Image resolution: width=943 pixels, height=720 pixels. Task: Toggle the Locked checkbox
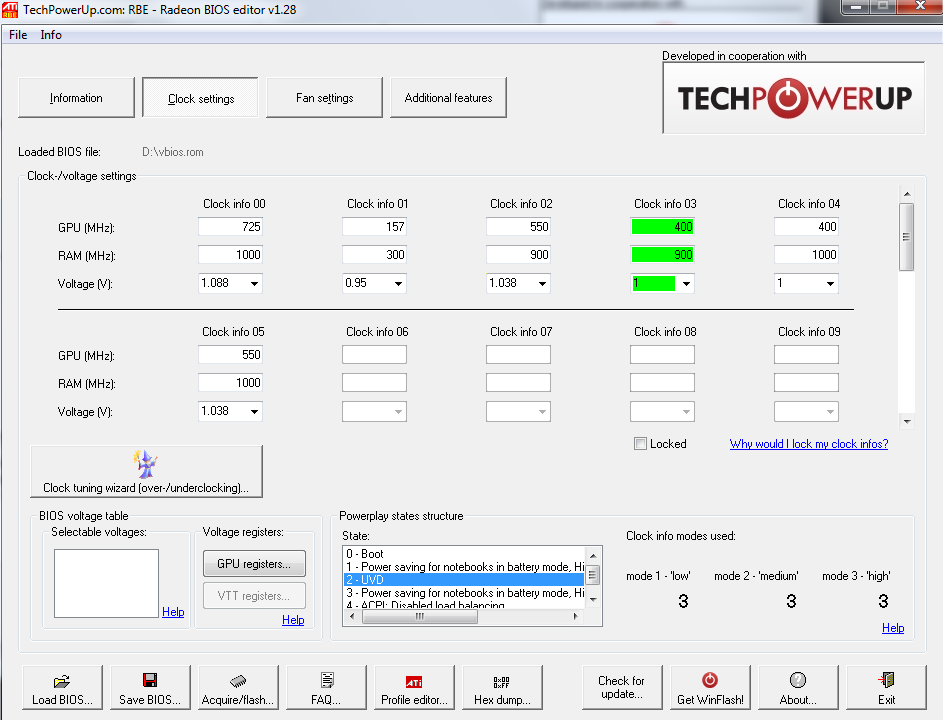click(x=640, y=444)
